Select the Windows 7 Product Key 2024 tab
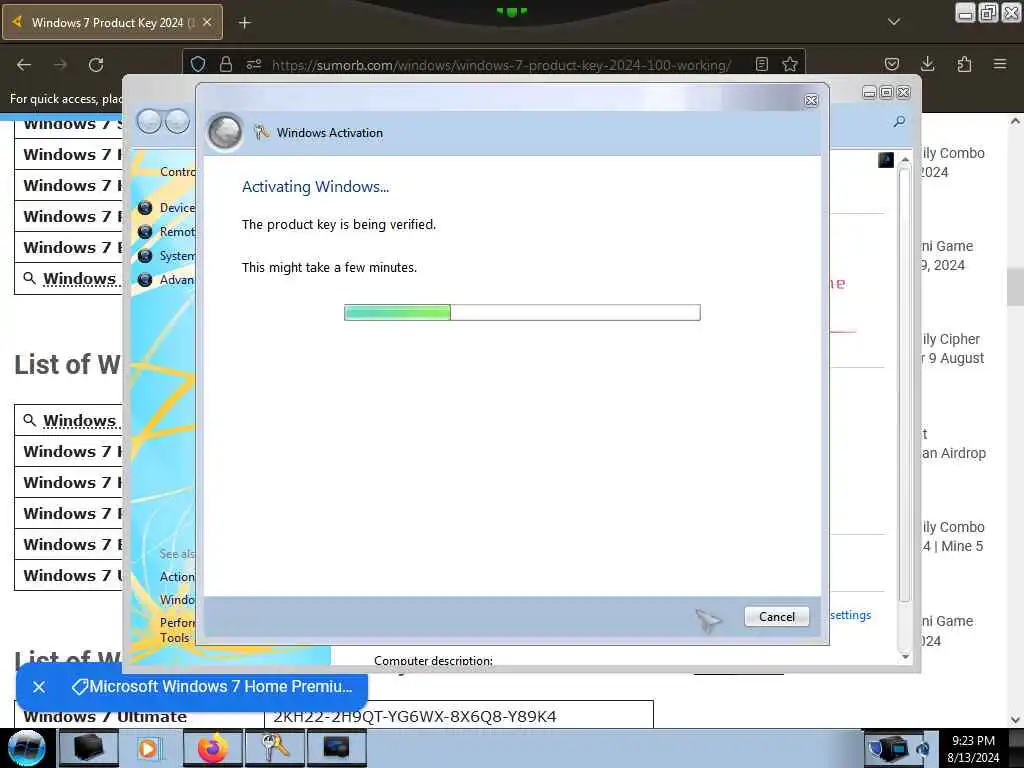Viewport: 1024px width, 768px height. [112, 22]
